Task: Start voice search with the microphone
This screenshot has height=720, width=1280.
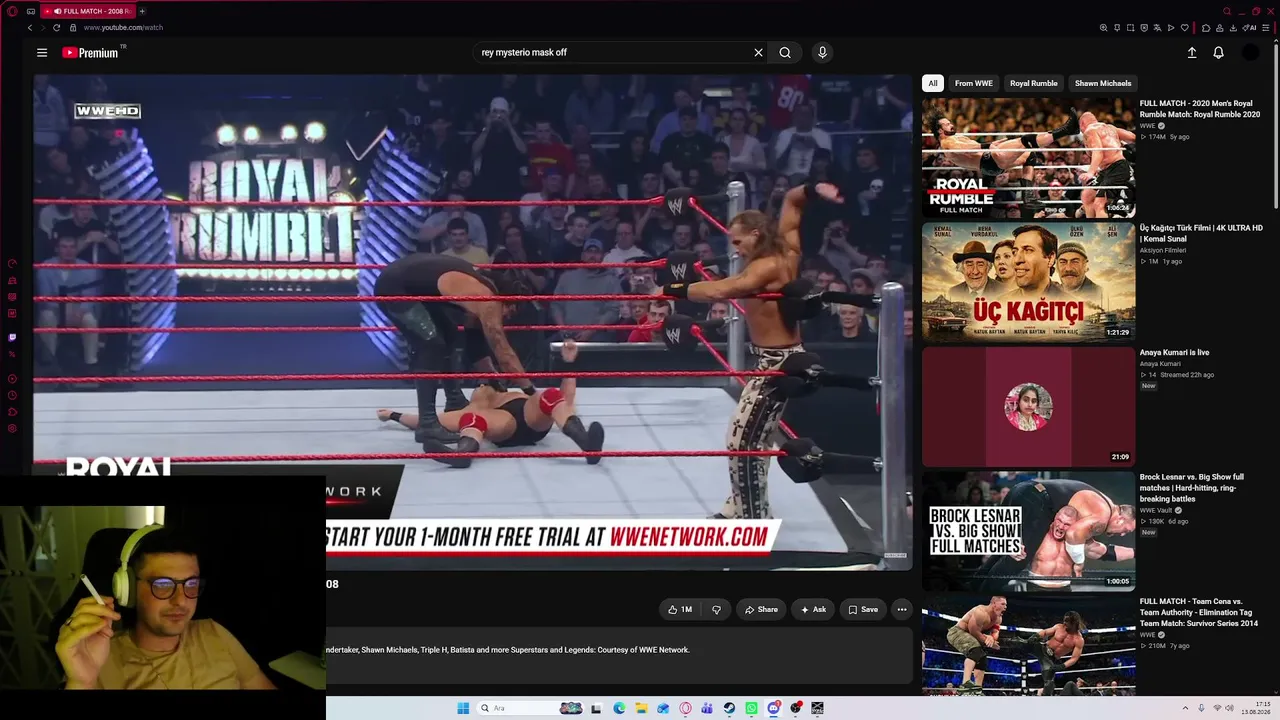Action: coord(822,53)
